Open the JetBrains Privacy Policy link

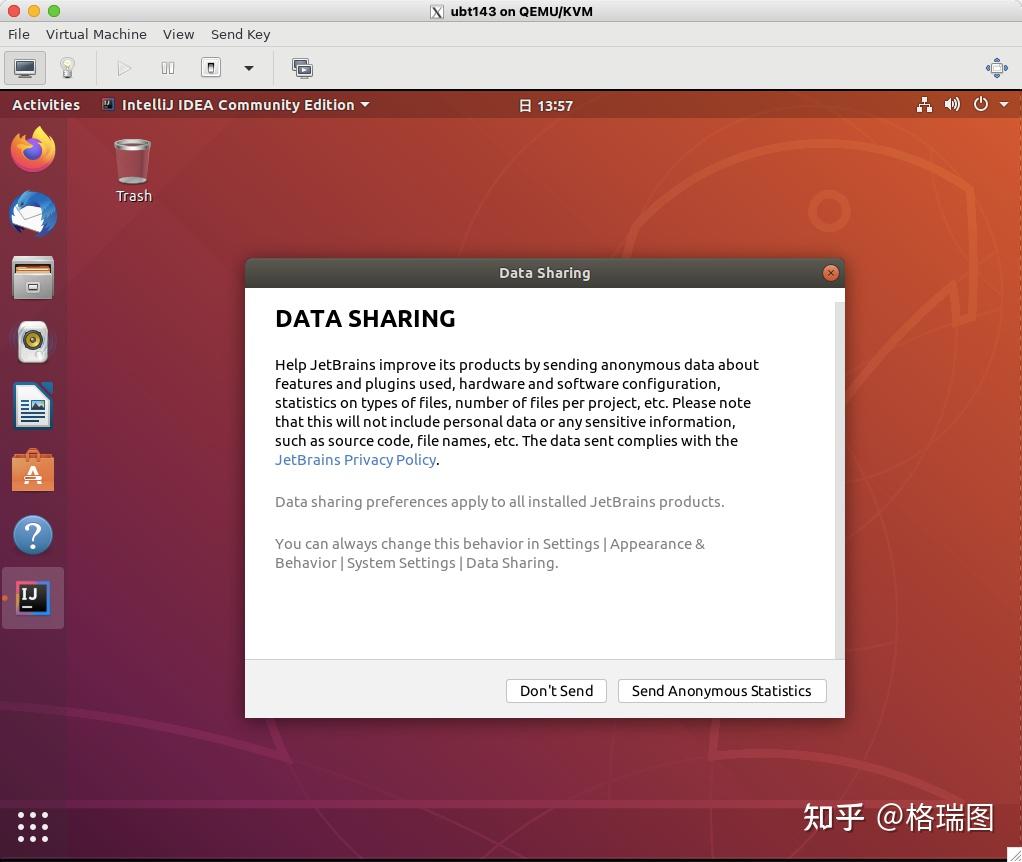[355, 459]
